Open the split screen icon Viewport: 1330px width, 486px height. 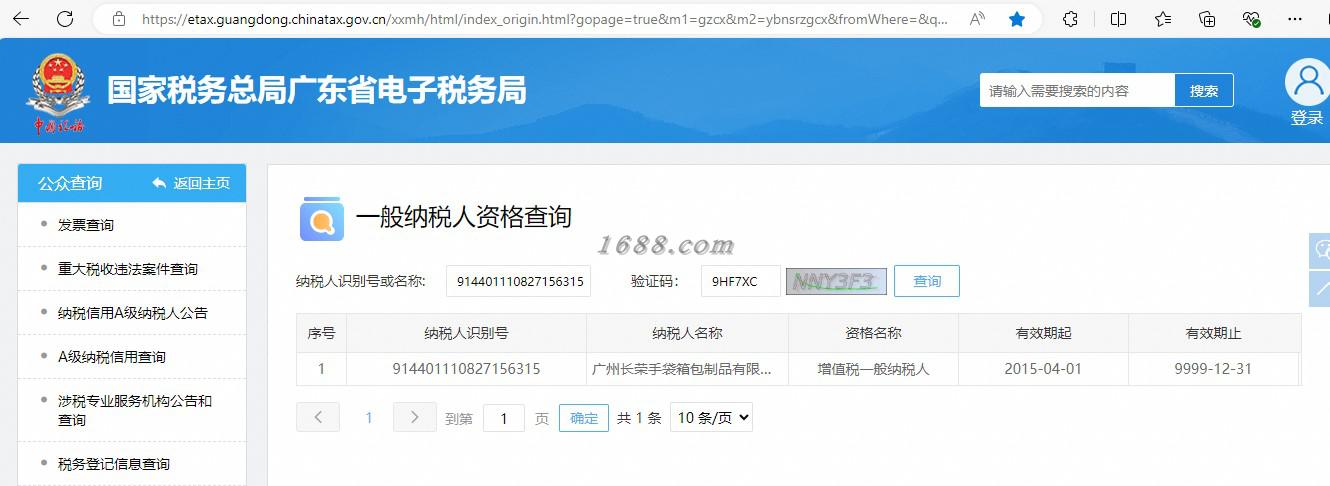pyautogui.click(x=1118, y=19)
